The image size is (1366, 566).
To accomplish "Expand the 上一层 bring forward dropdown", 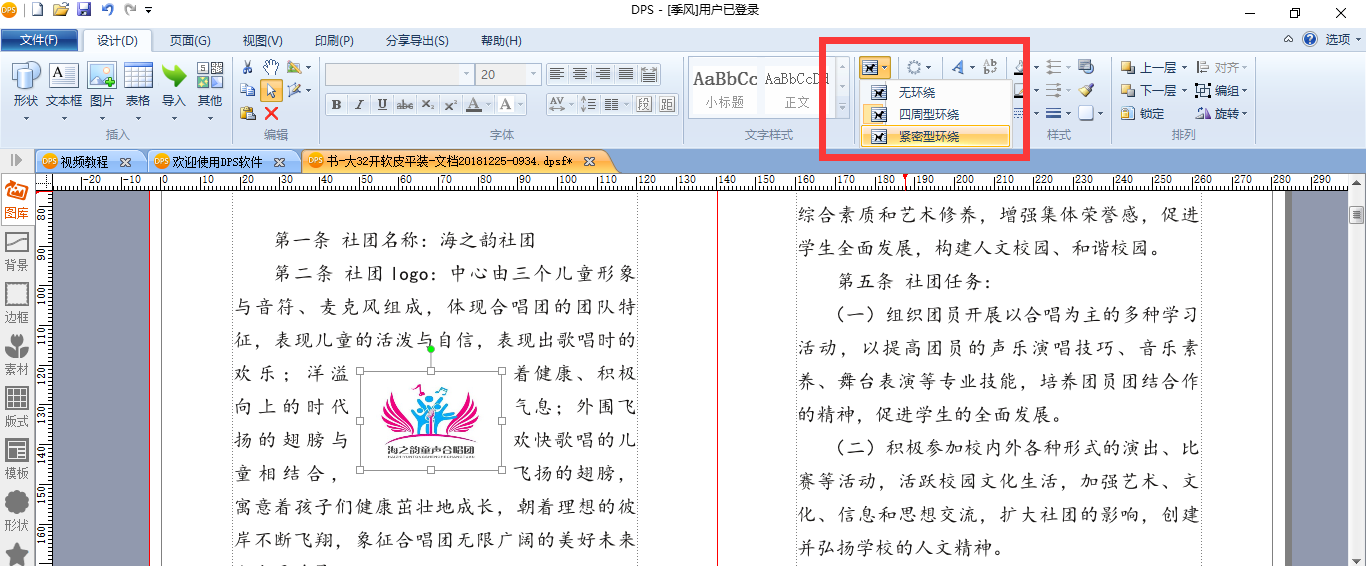I will coord(1184,68).
